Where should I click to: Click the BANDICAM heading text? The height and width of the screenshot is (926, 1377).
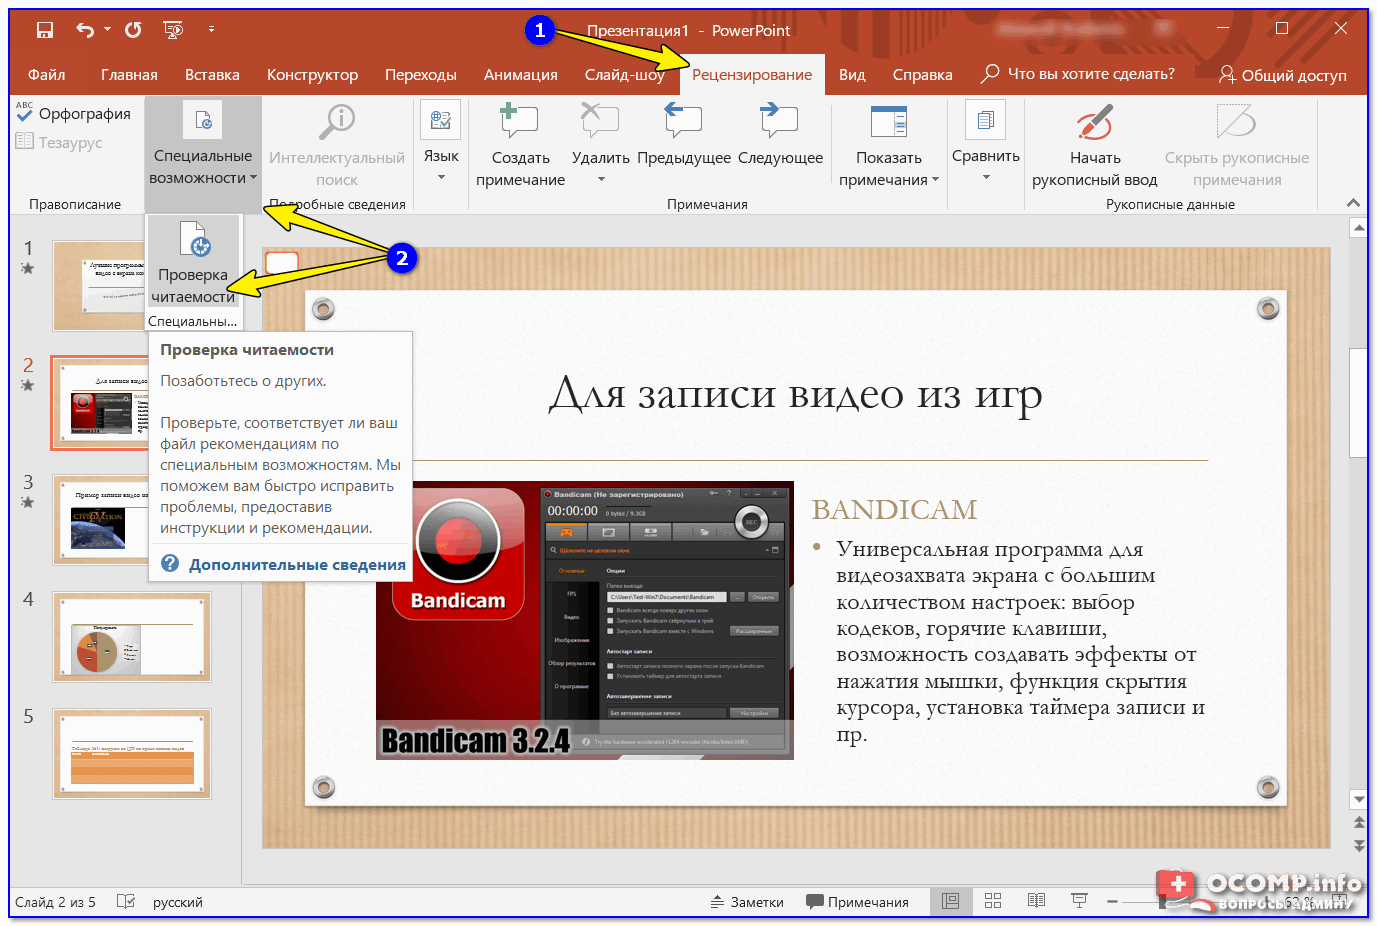point(894,509)
